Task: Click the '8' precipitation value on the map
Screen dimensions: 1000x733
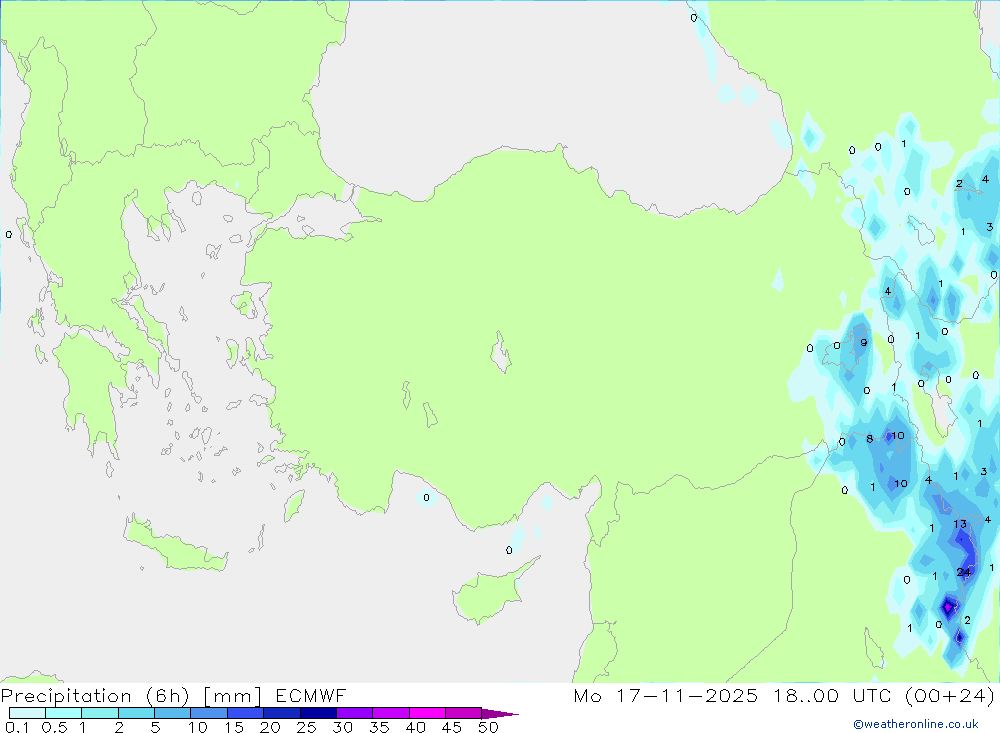Action: click(869, 438)
